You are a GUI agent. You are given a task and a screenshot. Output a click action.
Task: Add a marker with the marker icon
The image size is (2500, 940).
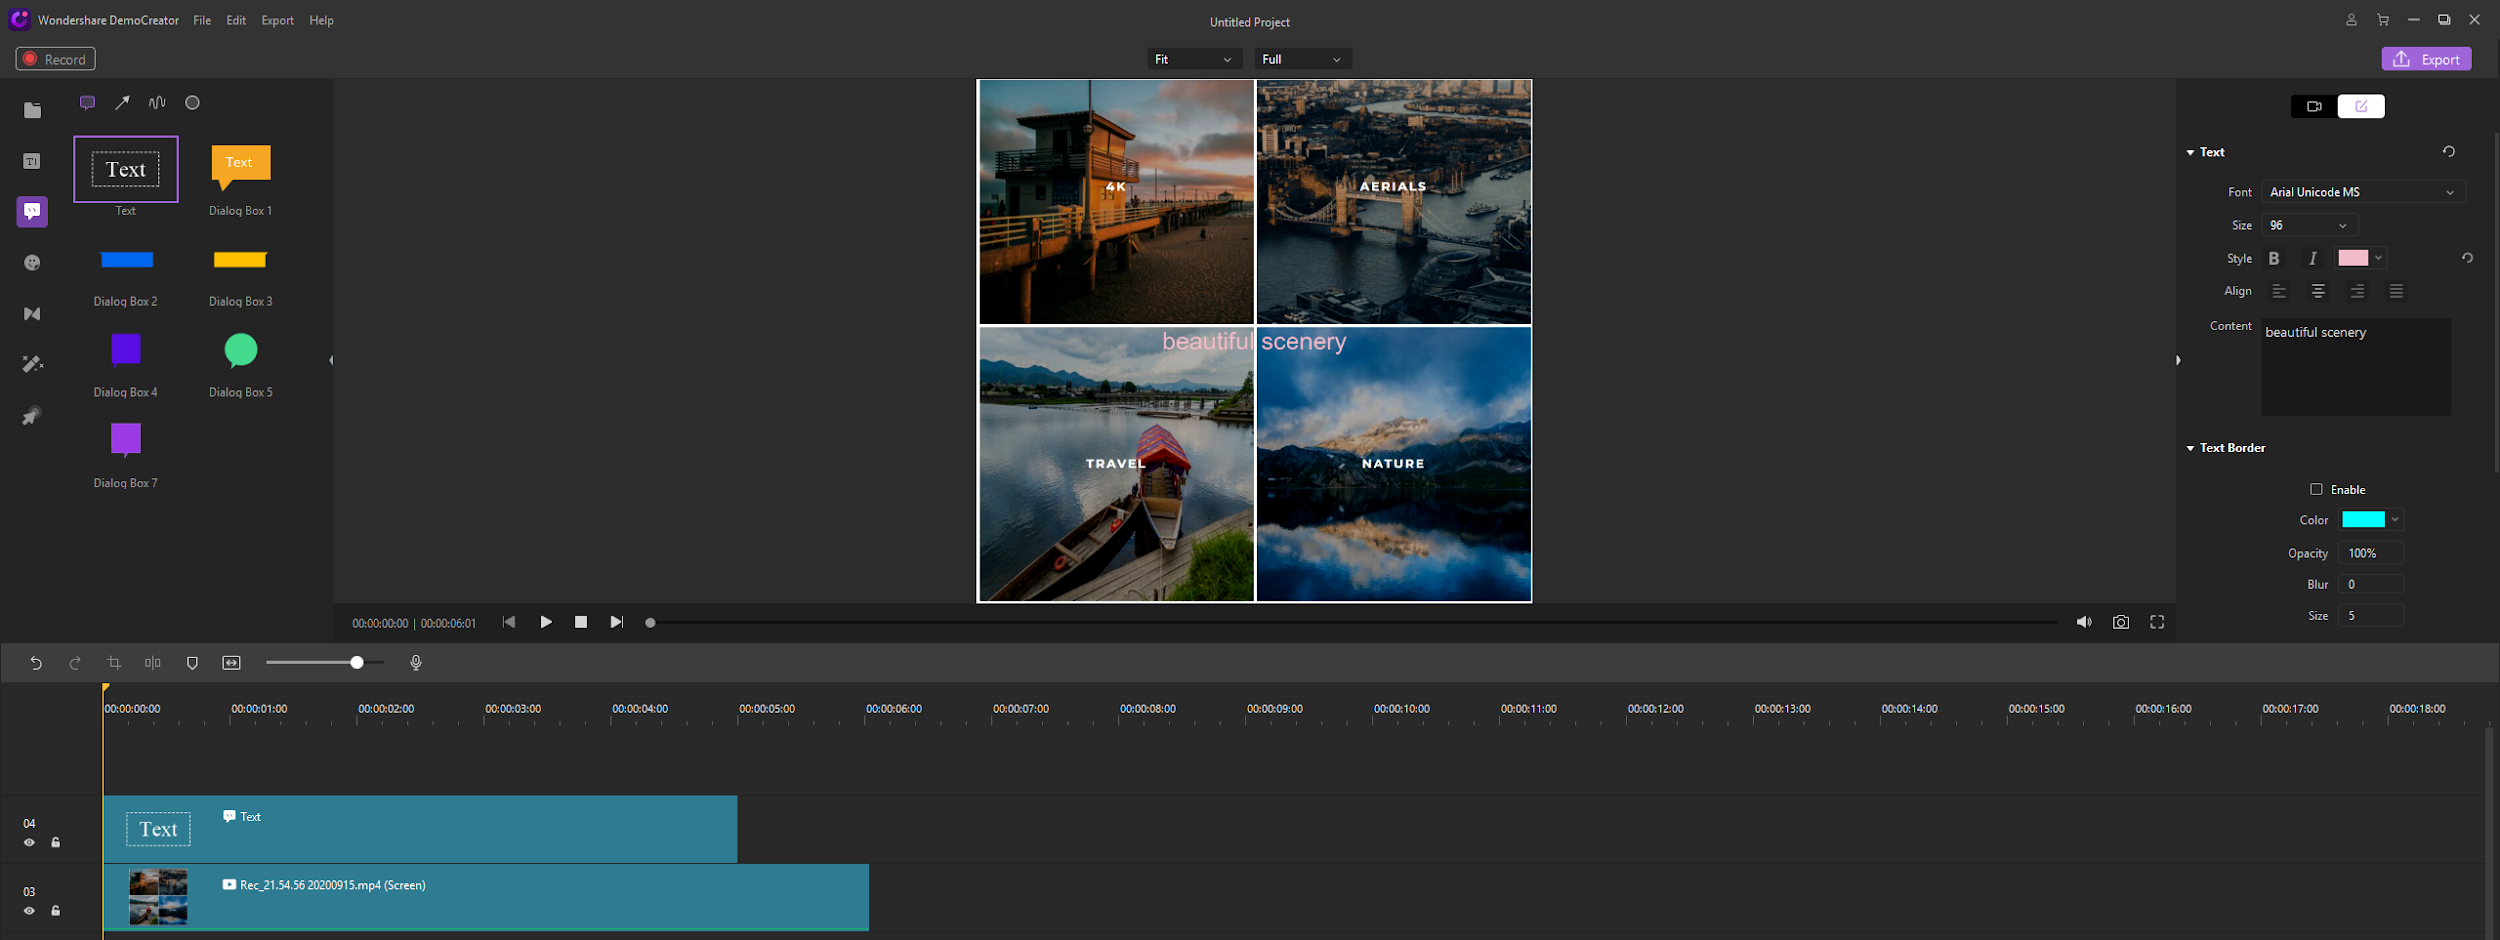pos(192,663)
